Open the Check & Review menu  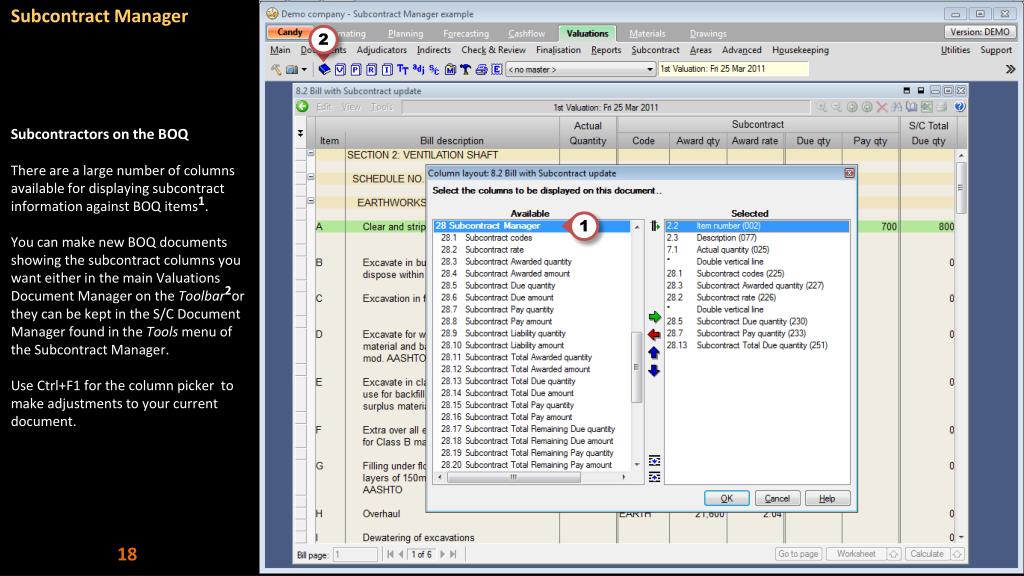[x=493, y=50]
